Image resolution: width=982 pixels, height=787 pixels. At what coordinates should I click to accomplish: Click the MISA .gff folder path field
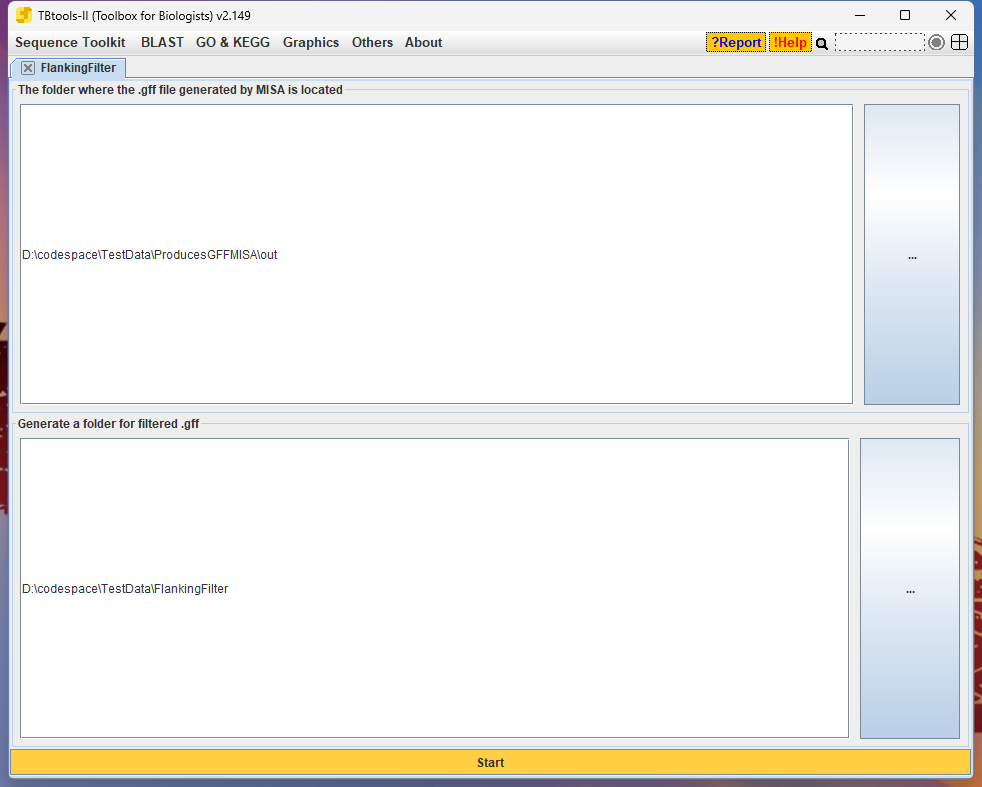pyautogui.click(x=436, y=255)
